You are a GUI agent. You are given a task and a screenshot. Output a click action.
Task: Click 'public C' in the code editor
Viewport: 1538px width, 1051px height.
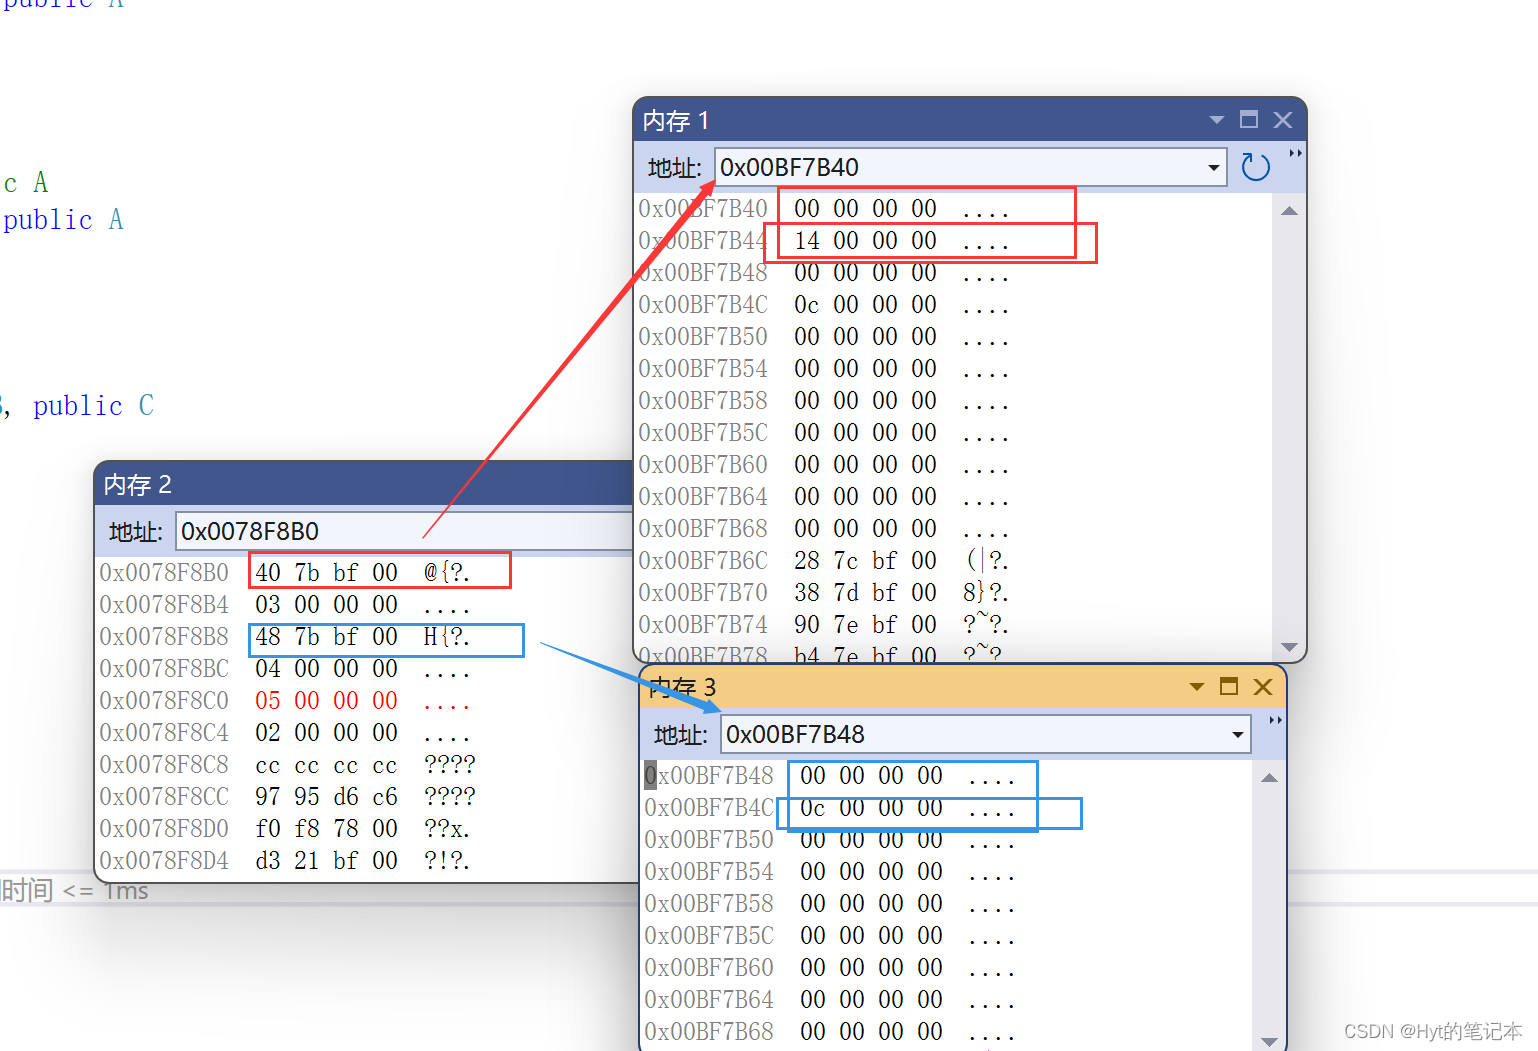click(x=93, y=406)
